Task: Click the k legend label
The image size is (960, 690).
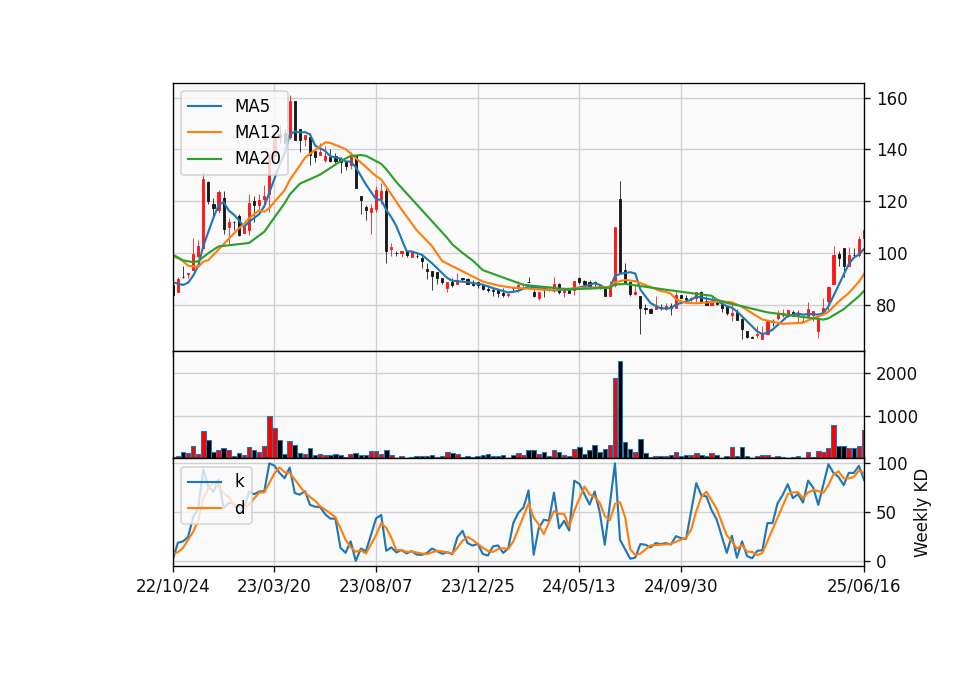Action: tap(239, 481)
